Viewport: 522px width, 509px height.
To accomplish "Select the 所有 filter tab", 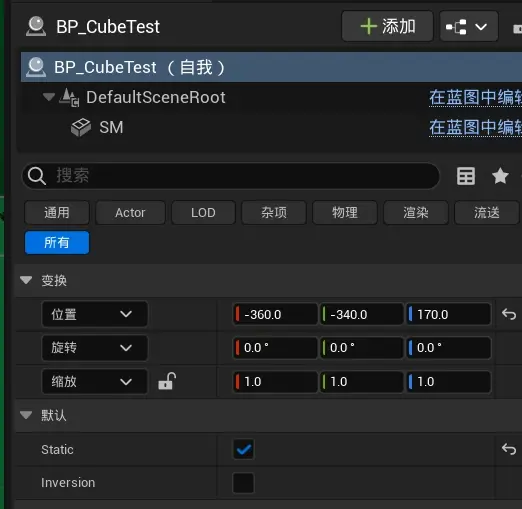I will tap(57, 242).
